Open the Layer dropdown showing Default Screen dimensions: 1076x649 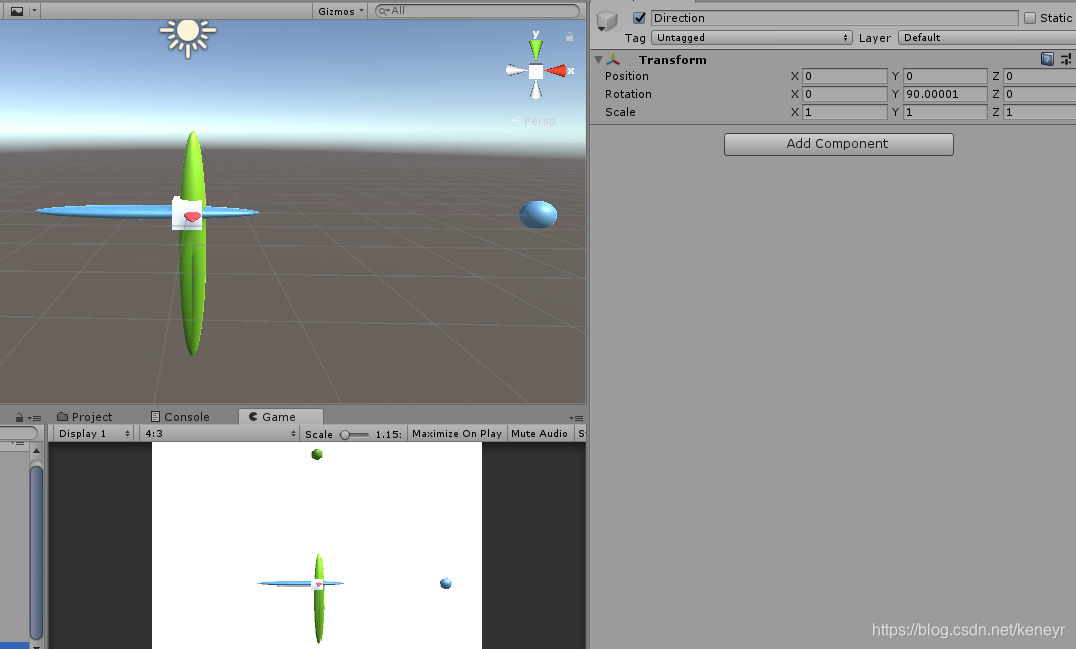(987, 38)
